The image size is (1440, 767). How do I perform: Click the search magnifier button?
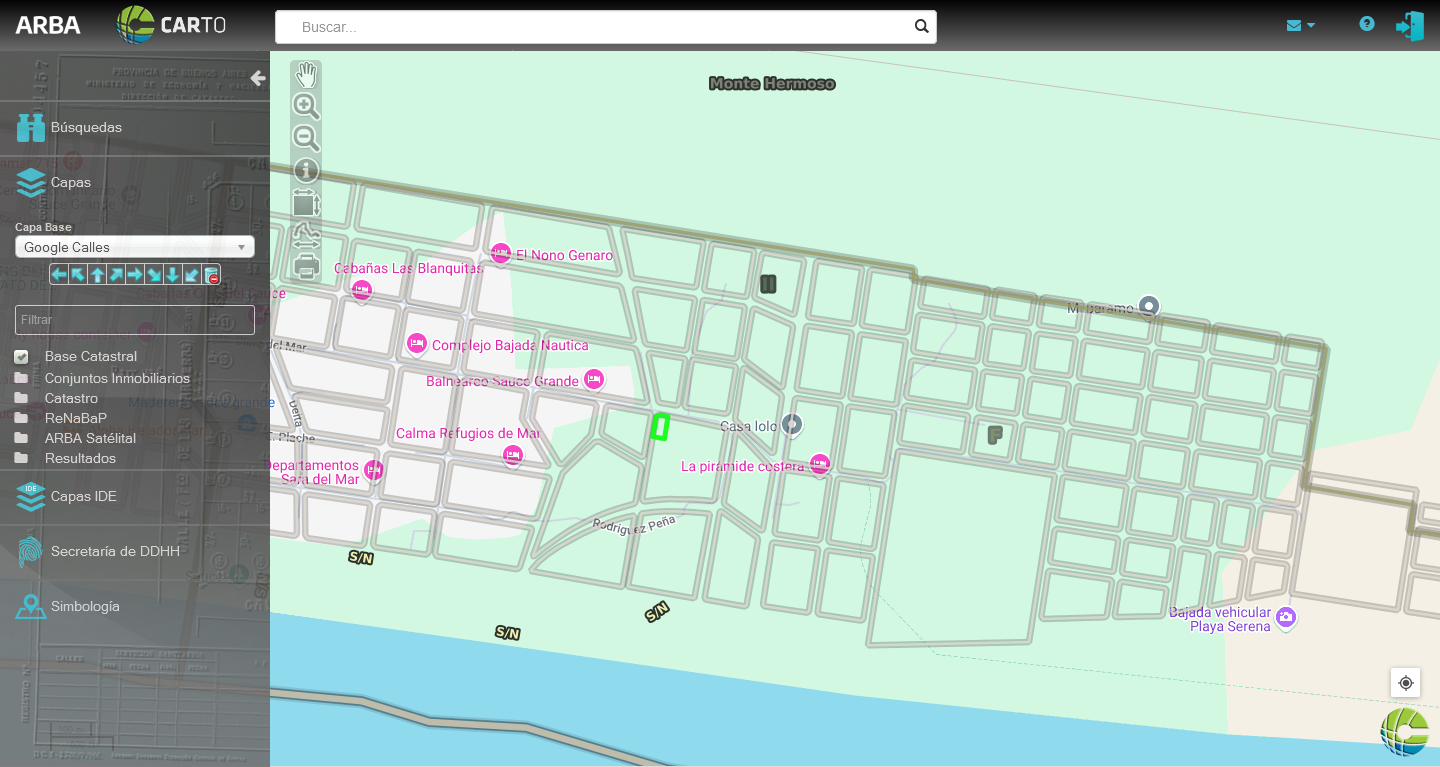click(921, 27)
